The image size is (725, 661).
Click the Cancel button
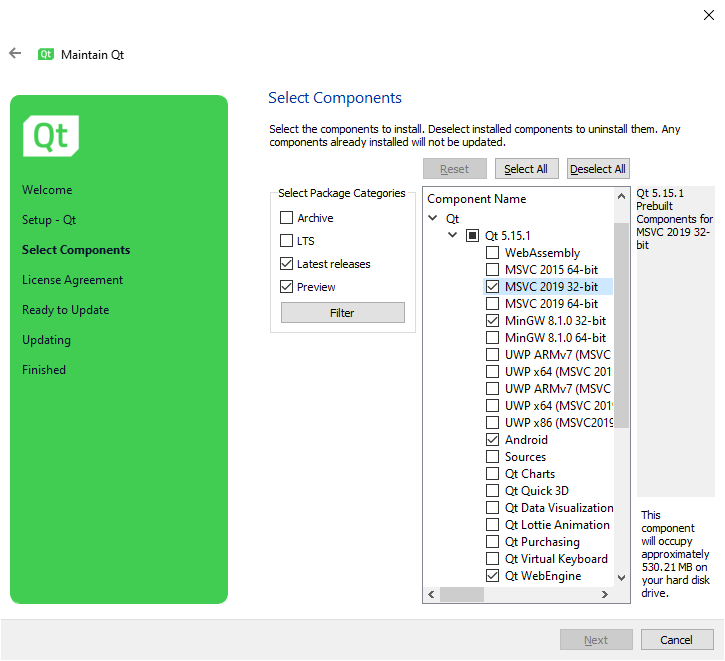(677, 640)
